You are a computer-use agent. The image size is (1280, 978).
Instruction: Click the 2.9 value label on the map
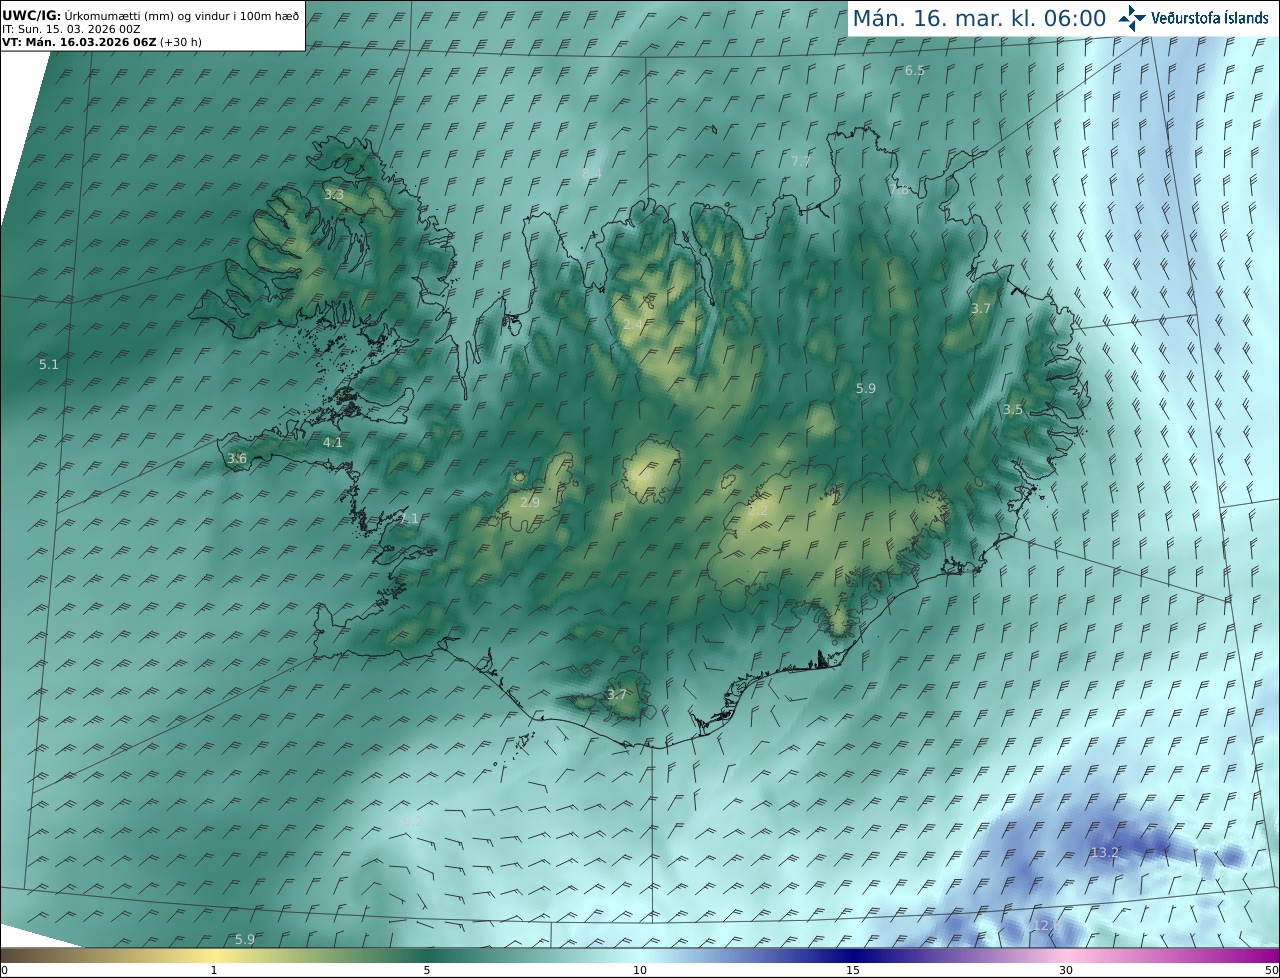tap(530, 502)
